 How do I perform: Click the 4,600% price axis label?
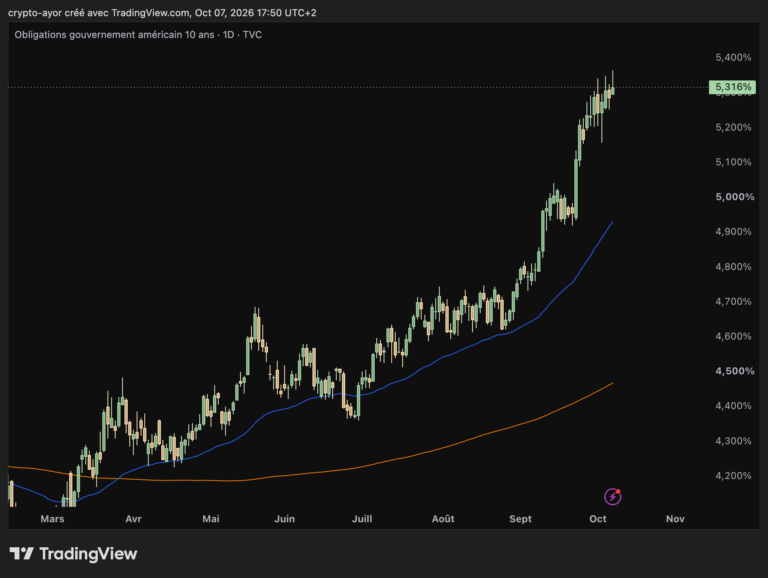tap(733, 337)
